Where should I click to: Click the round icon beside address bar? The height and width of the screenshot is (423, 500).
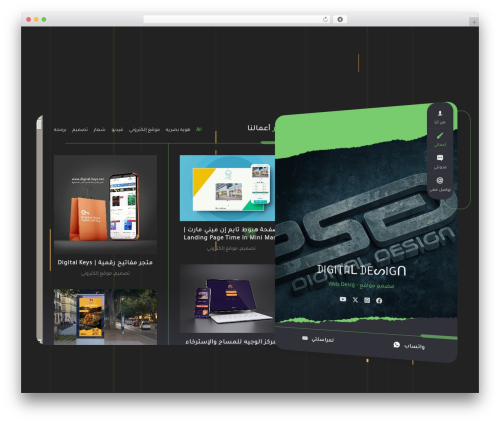pyautogui.click(x=340, y=20)
